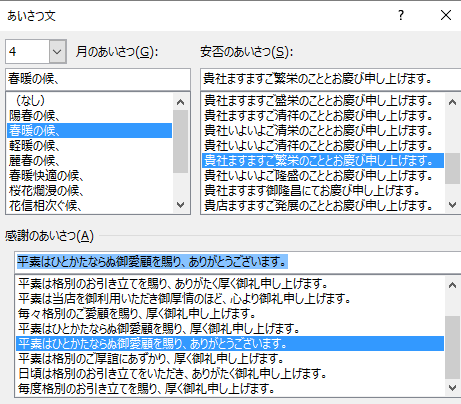The width and height of the screenshot is (461, 404).
Task: Click down arrow of month greeting scrollbar
Action: [181, 204]
